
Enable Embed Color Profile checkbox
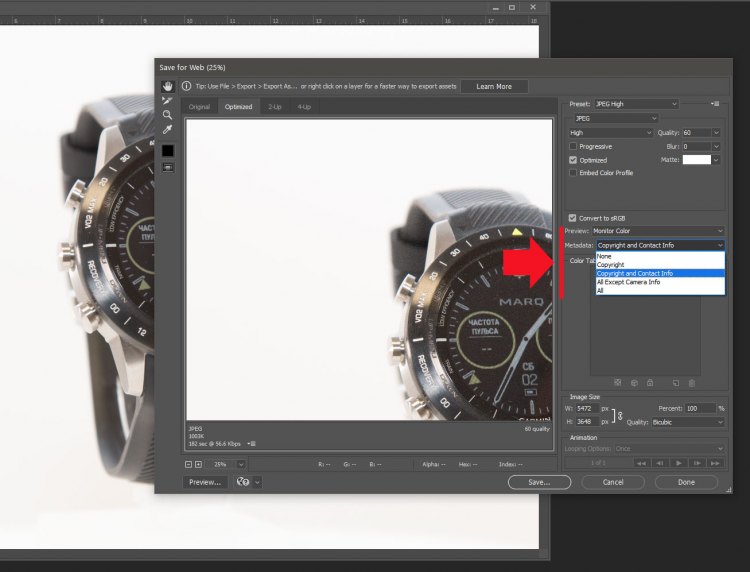tap(573, 172)
